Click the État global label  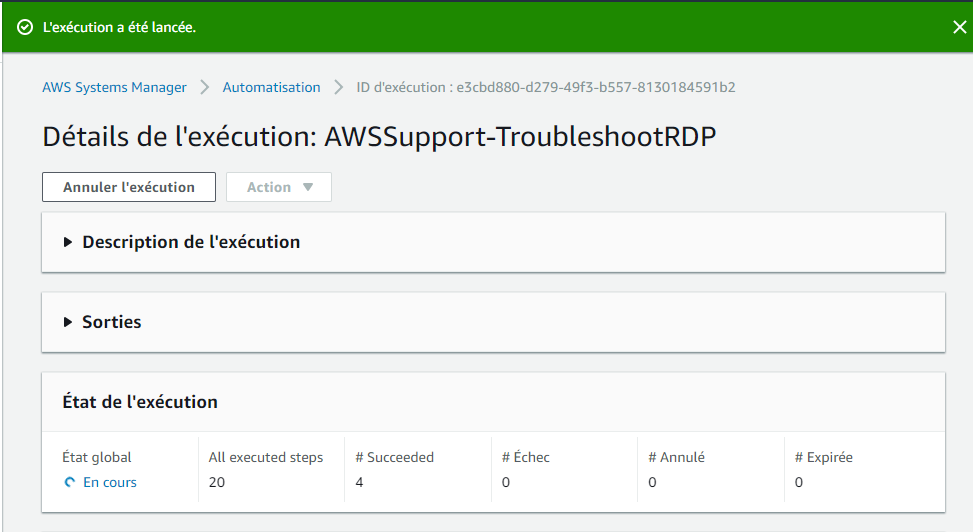pos(97,458)
